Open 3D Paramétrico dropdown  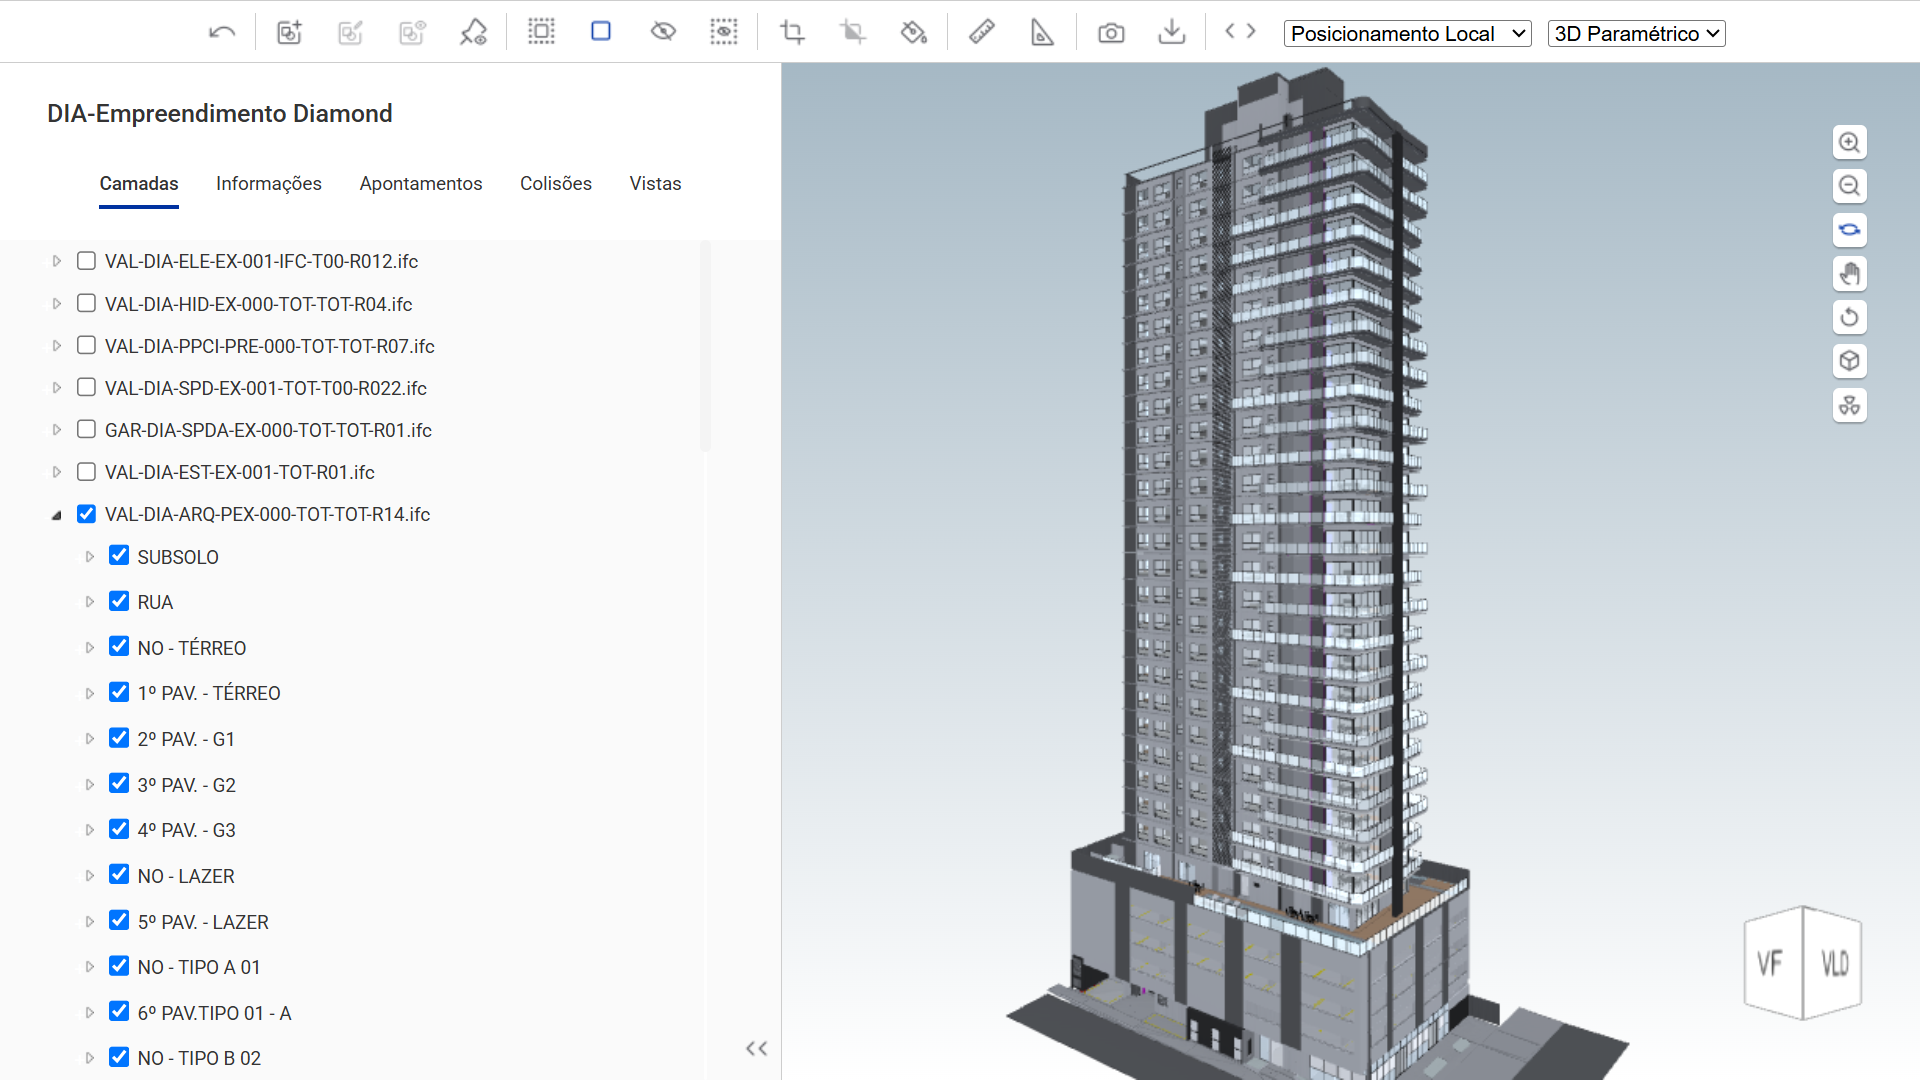pos(1636,33)
